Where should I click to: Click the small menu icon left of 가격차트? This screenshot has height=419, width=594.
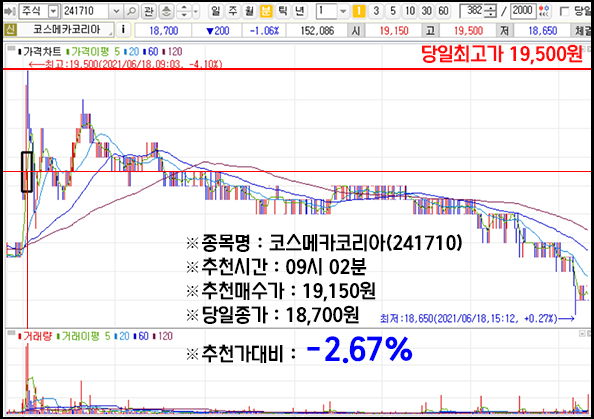11,48
